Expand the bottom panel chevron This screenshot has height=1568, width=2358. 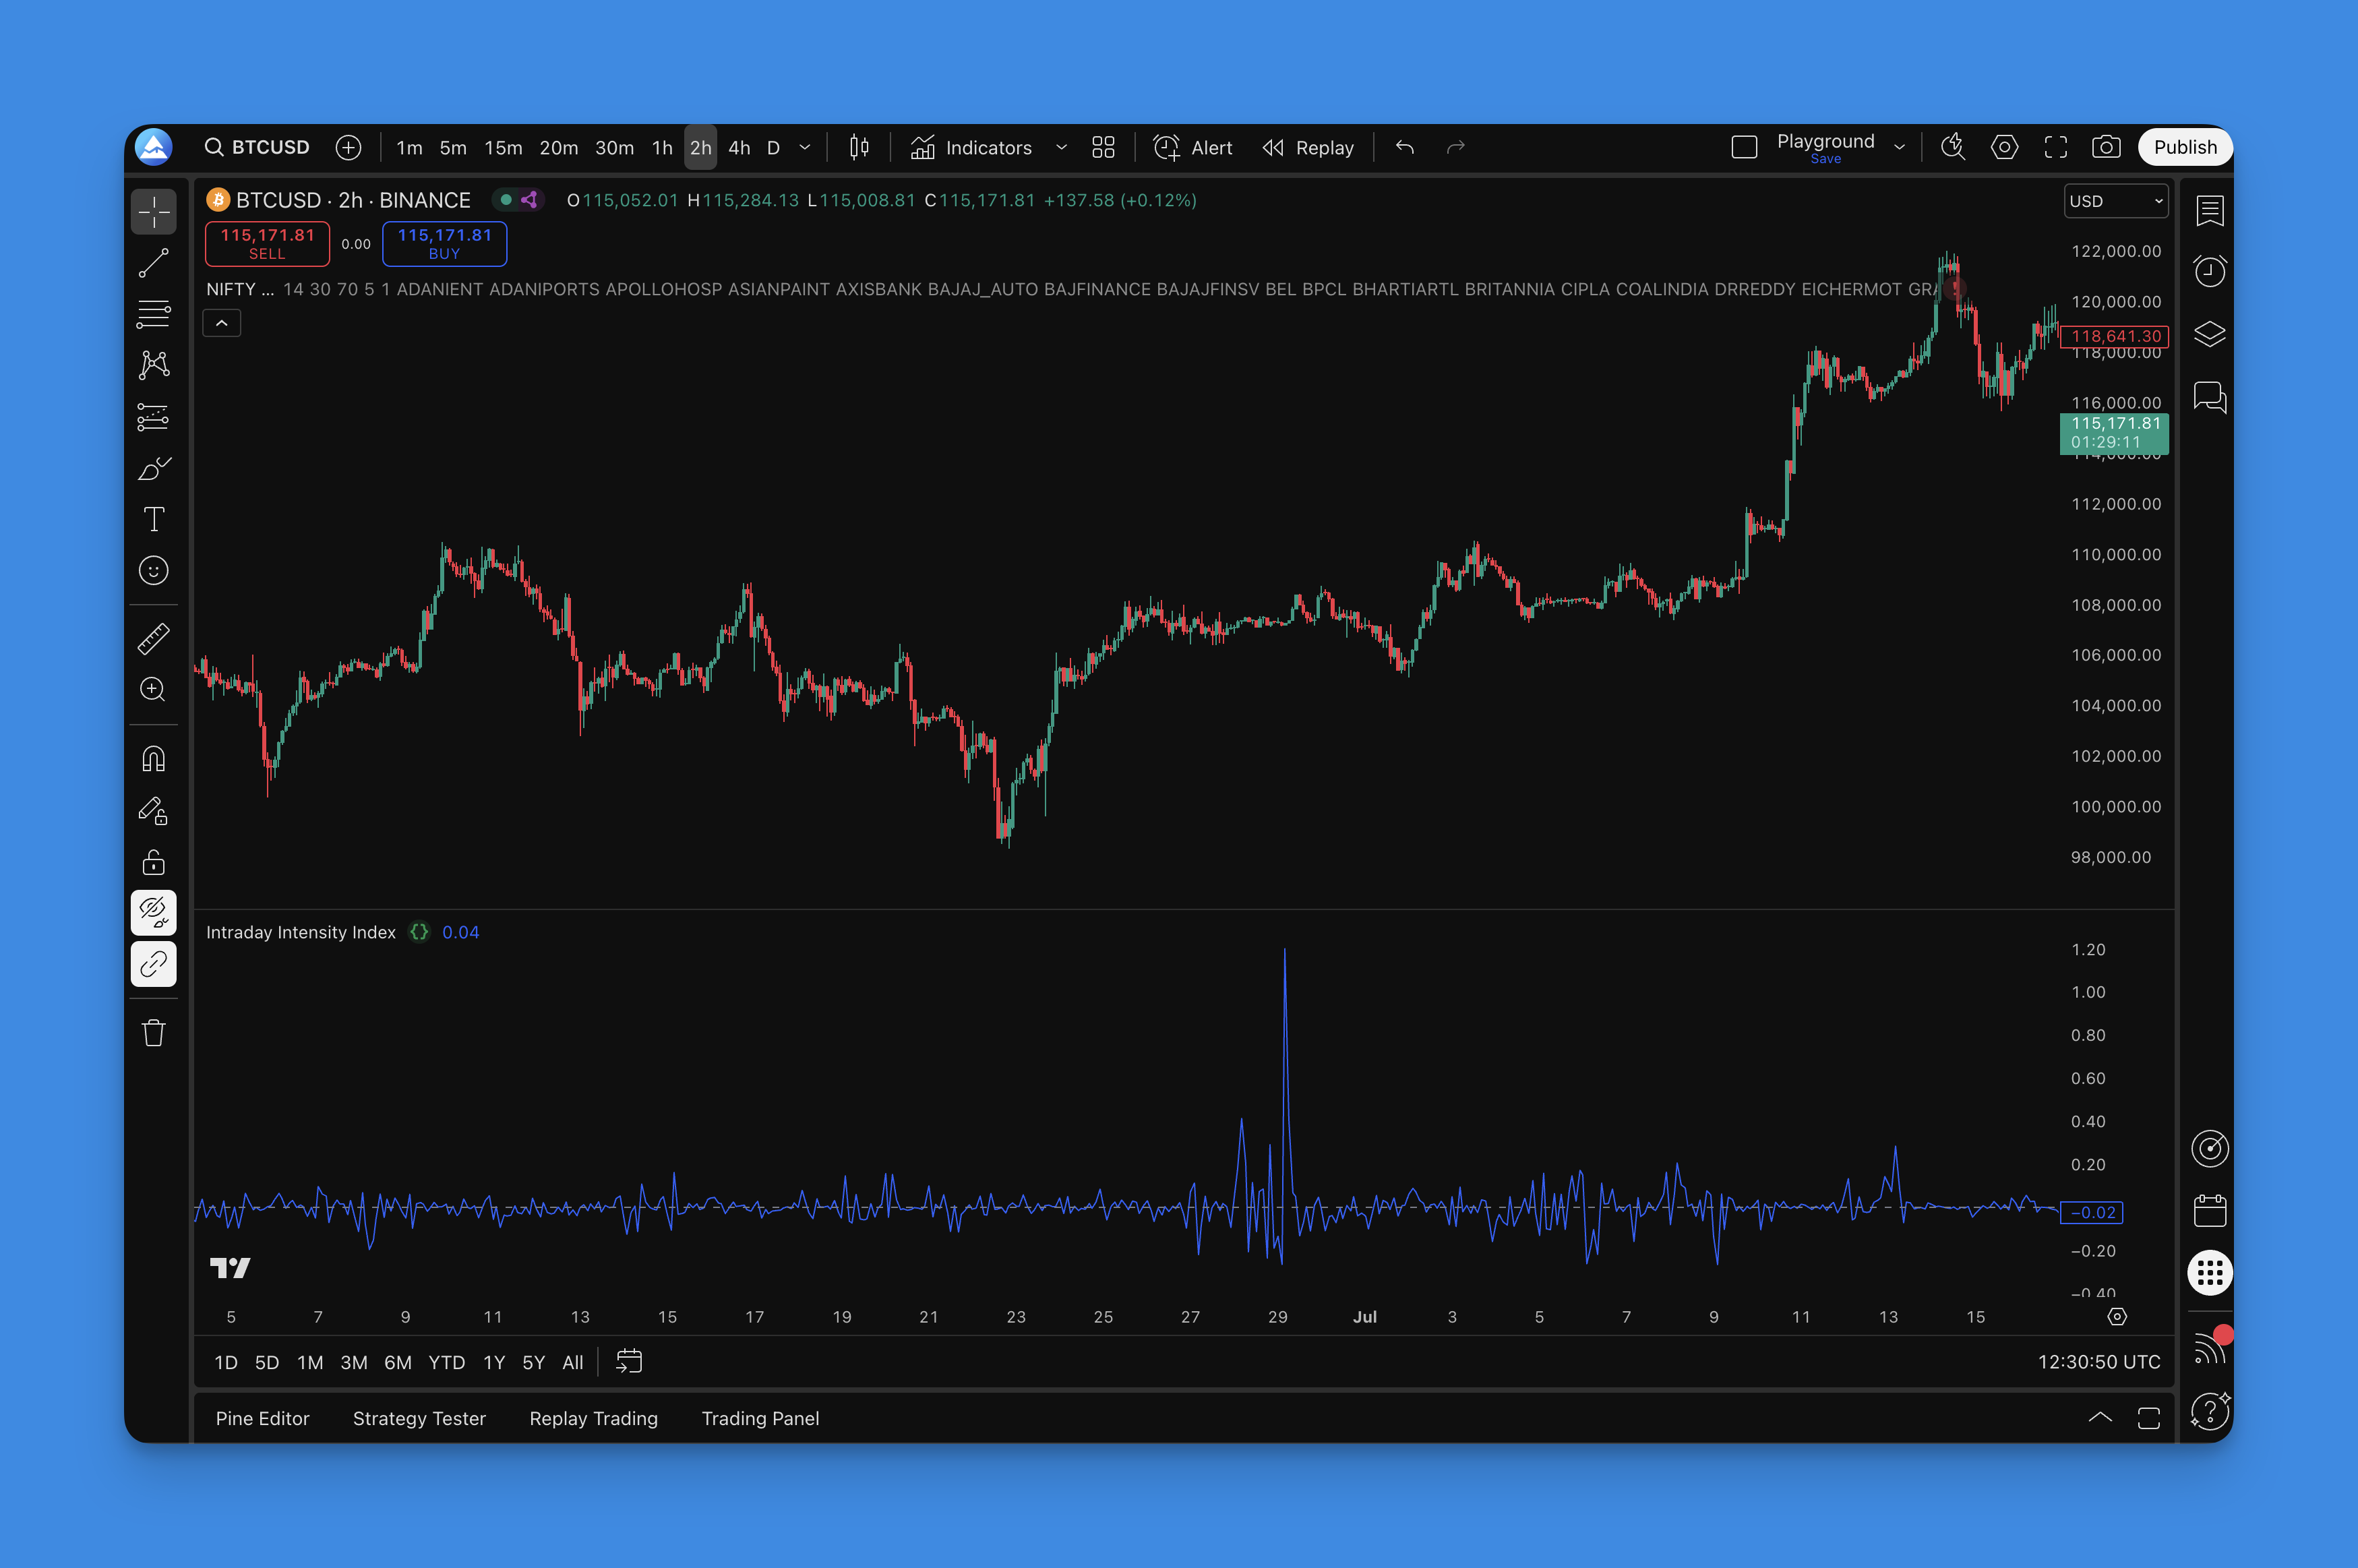[2100, 1418]
